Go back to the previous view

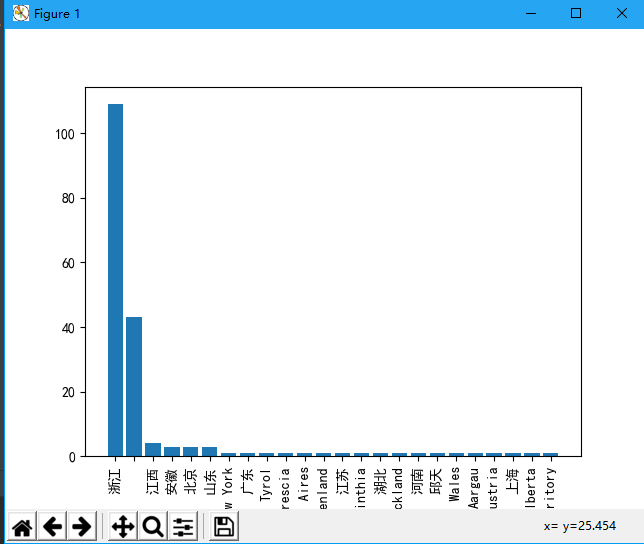(53, 526)
